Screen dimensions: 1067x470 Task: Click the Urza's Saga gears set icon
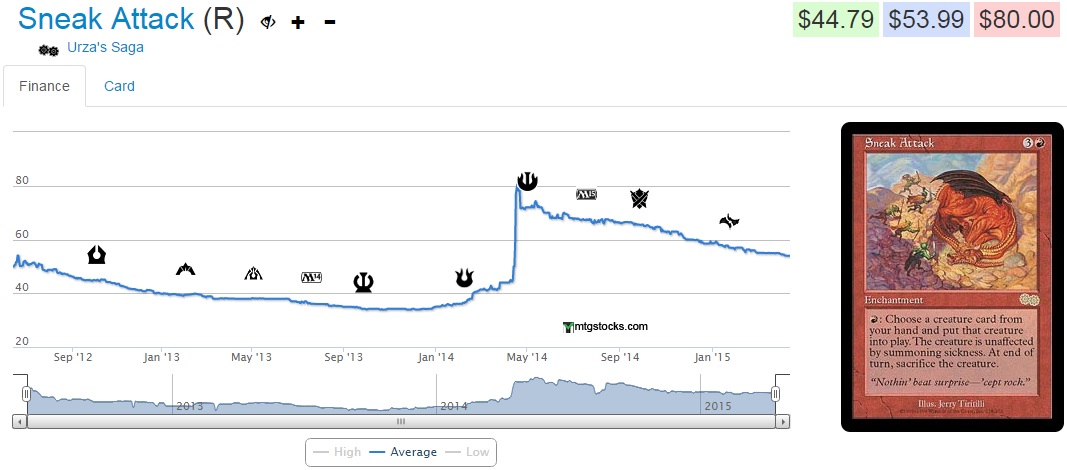click(x=48, y=49)
